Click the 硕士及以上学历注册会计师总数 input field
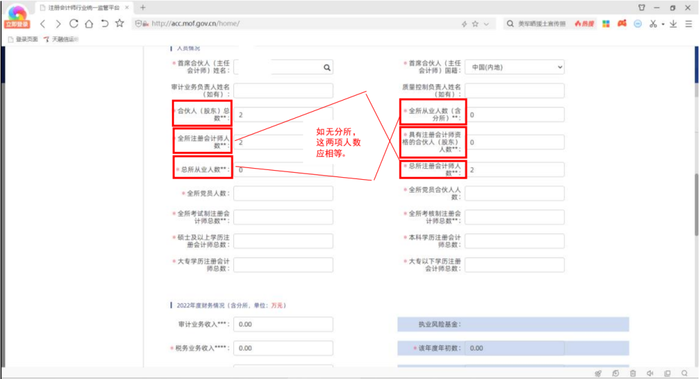The image size is (700, 379). pos(283,241)
